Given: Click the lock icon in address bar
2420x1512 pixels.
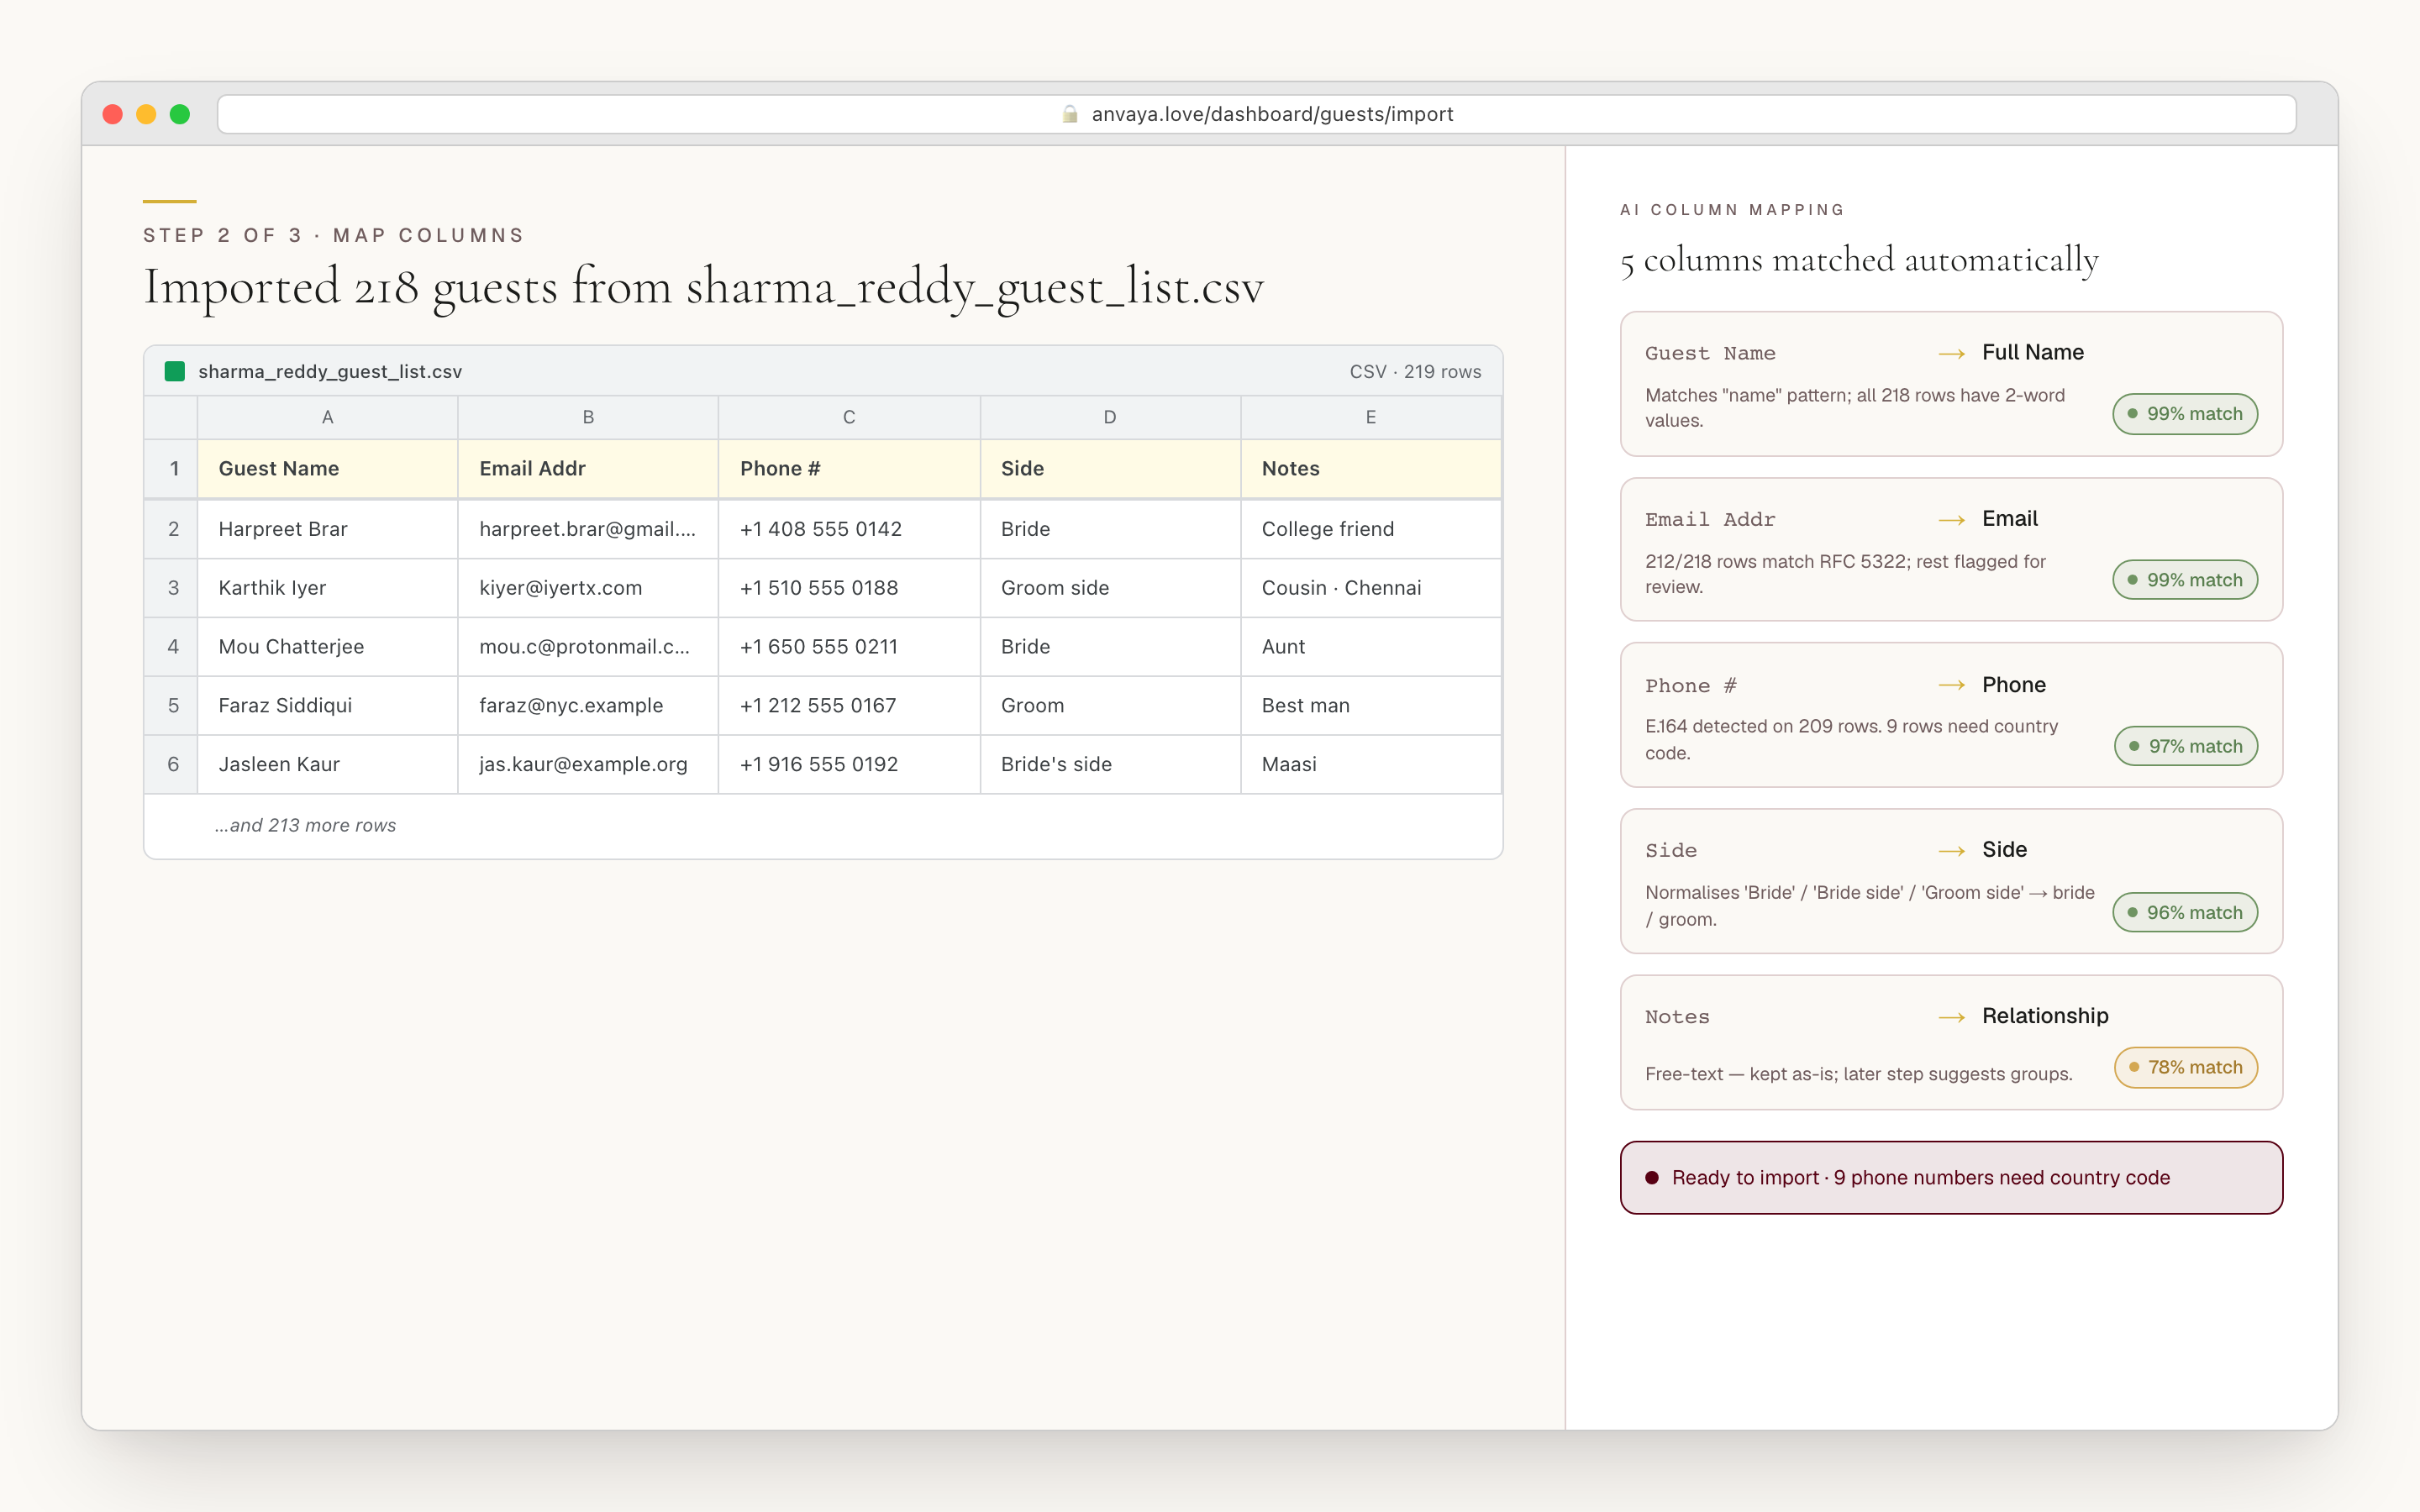Looking at the screenshot, I should pyautogui.click(x=1069, y=114).
